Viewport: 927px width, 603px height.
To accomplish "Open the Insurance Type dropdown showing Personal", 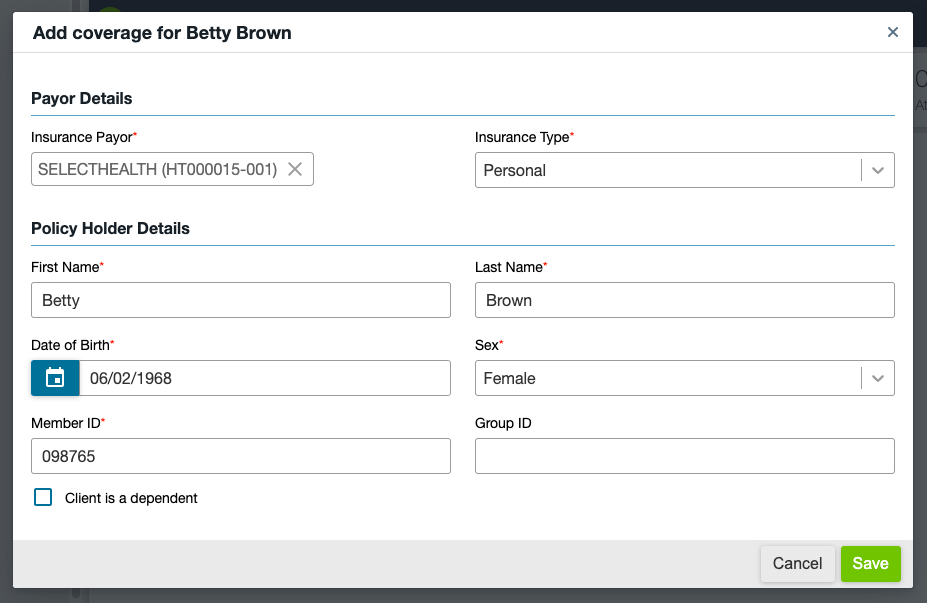I will [667, 170].
